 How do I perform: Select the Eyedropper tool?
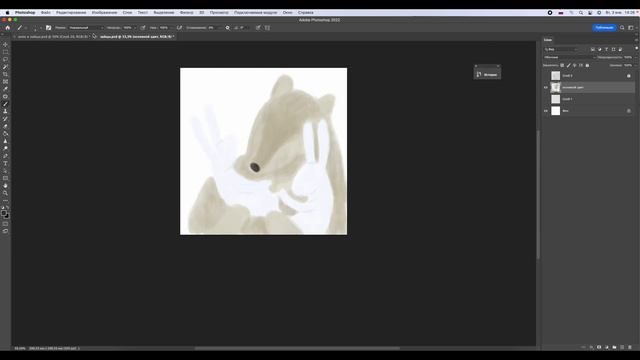pos(5,89)
